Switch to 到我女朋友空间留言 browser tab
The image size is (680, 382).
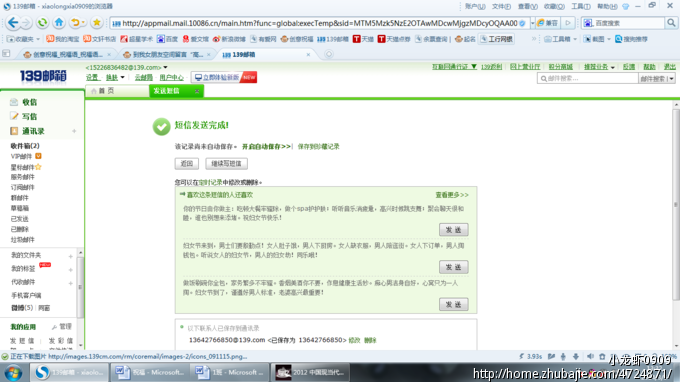pyautogui.click(x=166, y=55)
